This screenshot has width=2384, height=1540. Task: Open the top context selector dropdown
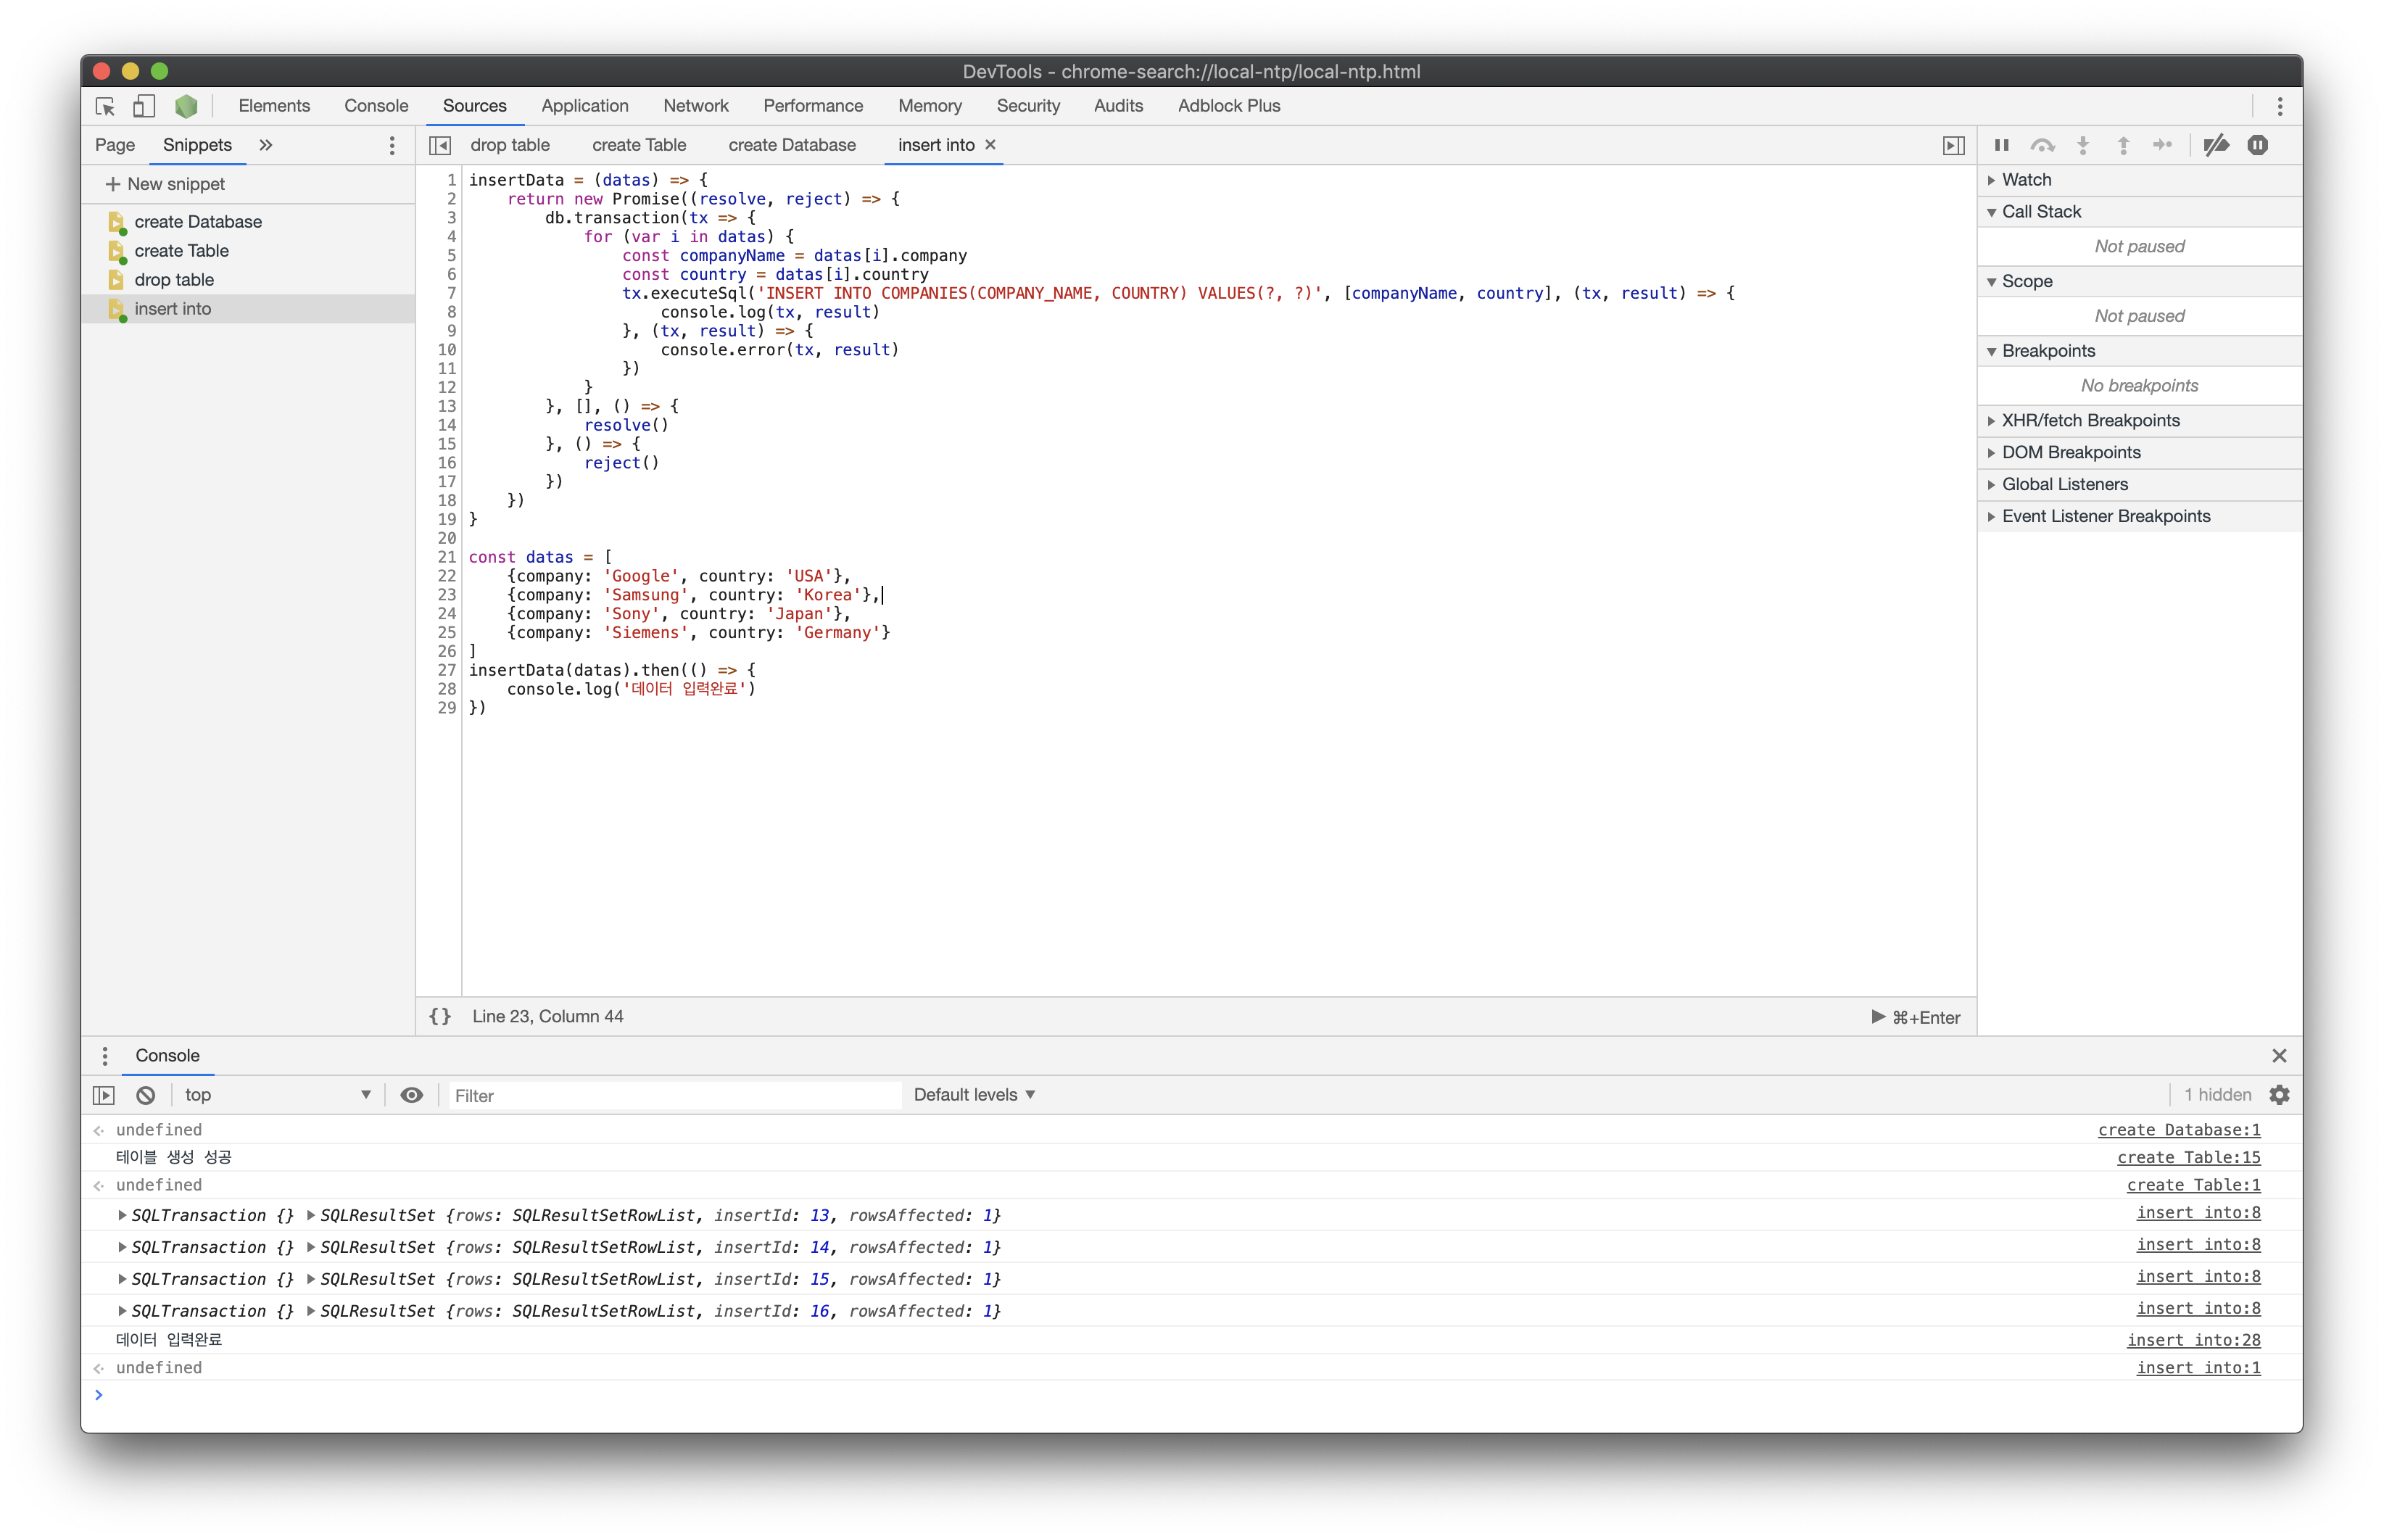pos(277,1095)
